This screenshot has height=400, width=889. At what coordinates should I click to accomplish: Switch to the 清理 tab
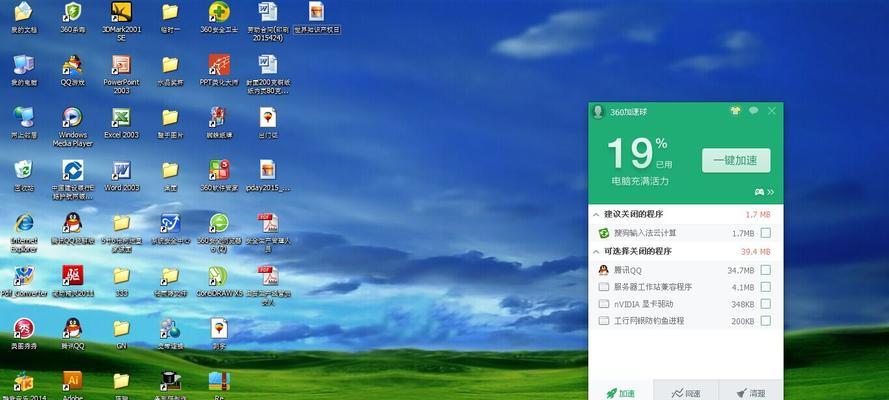[751, 393]
